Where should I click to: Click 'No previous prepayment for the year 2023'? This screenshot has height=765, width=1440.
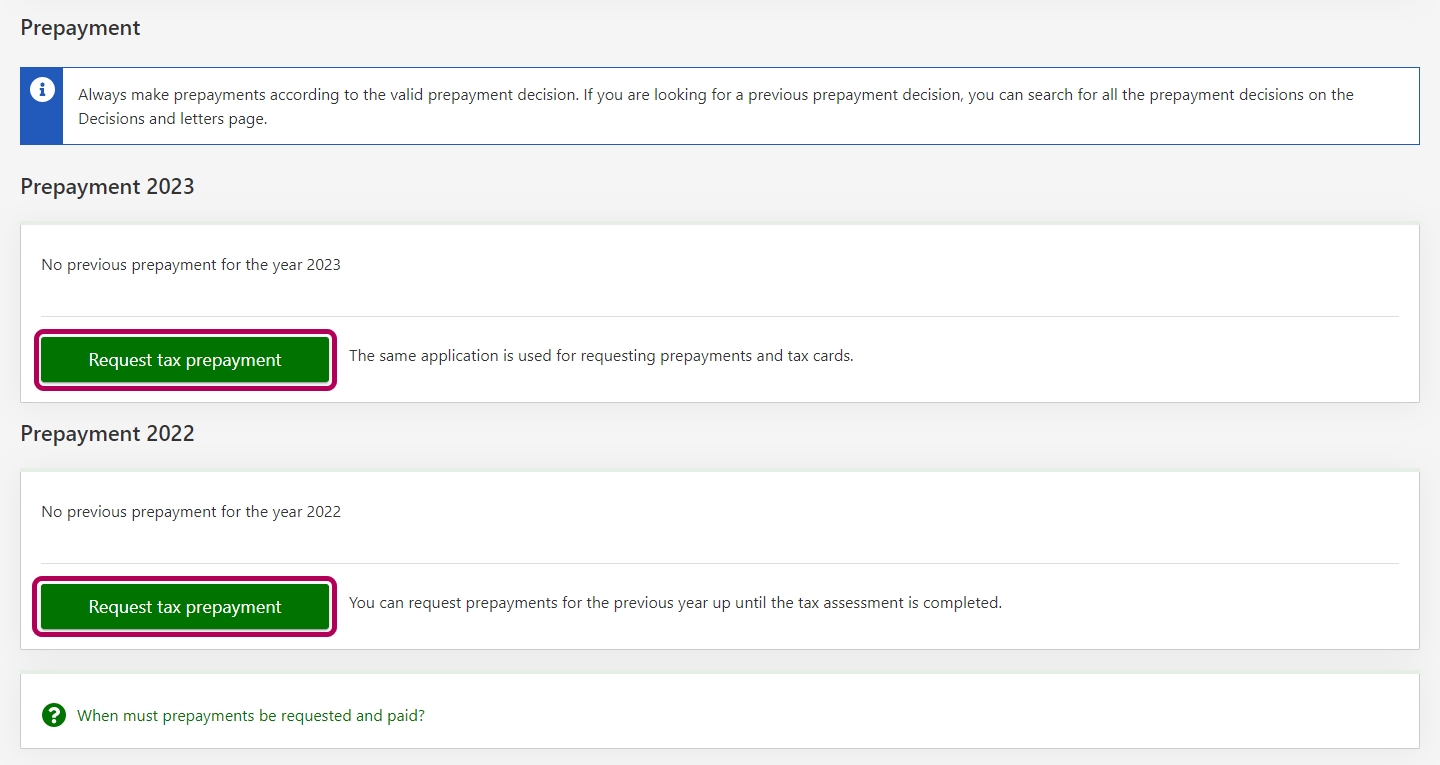click(191, 265)
